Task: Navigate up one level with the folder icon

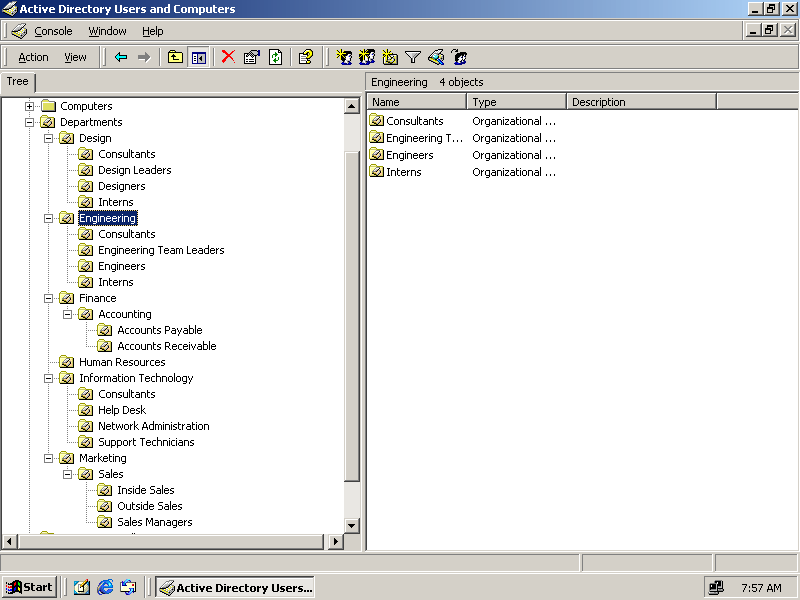Action: point(175,57)
